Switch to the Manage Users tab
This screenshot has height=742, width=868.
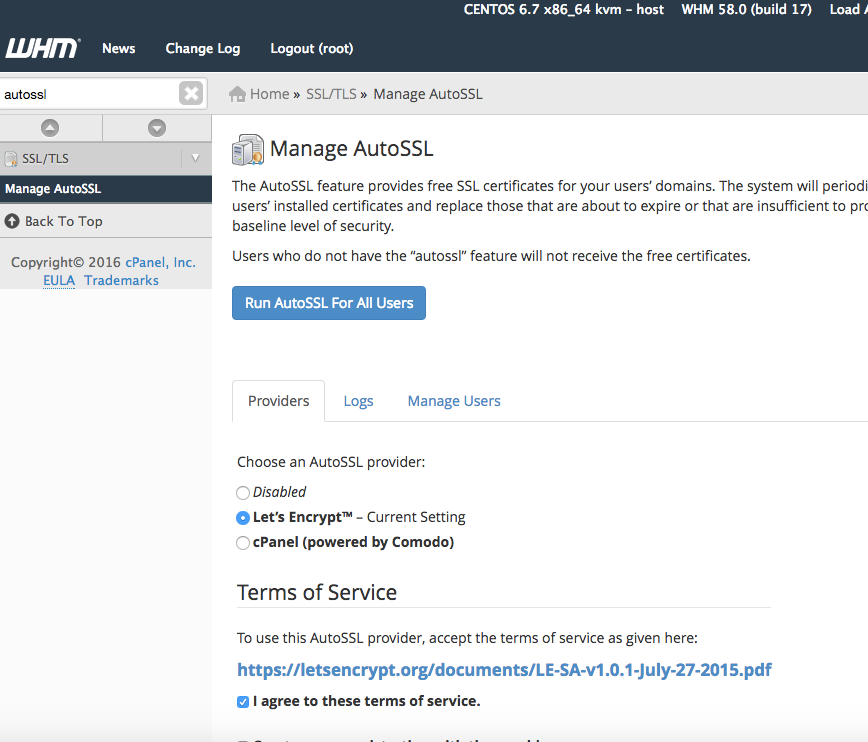tap(454, 401)
